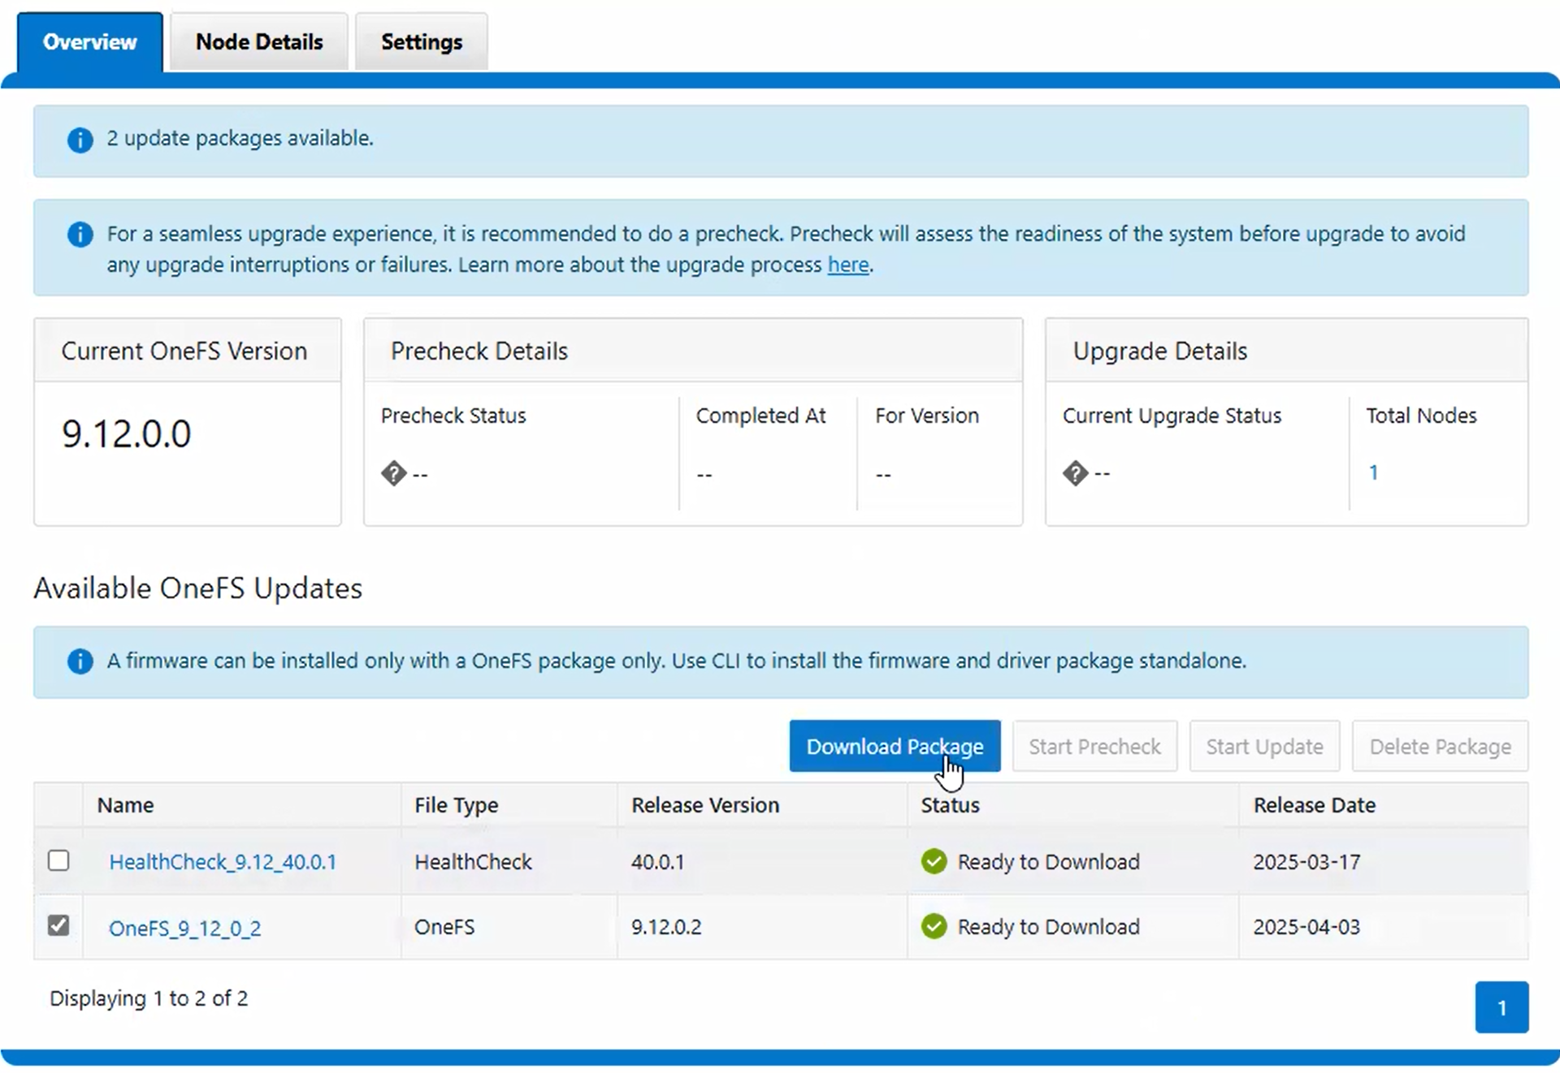Switch to the Node Details tab
Image resolution: width=1560 pixels, height=1073 pixels.
(259, 42)
